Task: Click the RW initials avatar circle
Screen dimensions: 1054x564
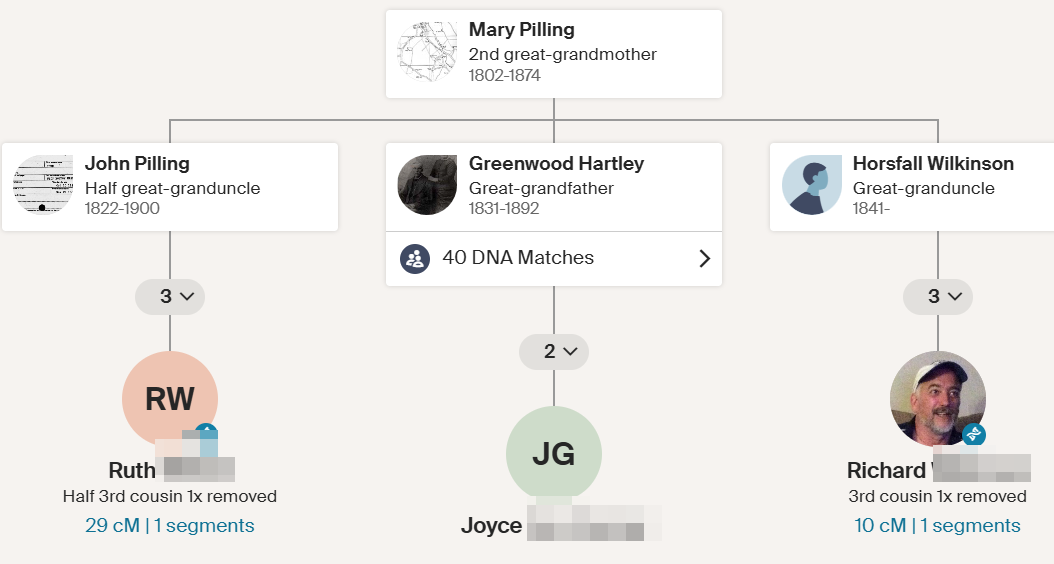Action: 169,398
